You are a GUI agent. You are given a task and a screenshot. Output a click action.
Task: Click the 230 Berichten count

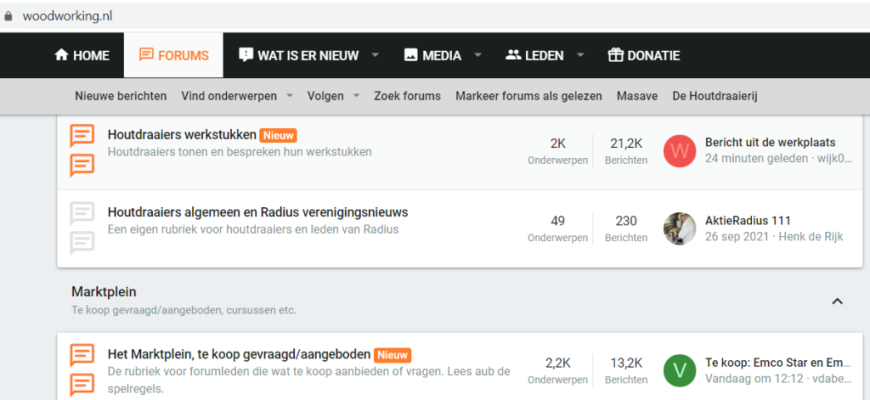coord(626,229)
